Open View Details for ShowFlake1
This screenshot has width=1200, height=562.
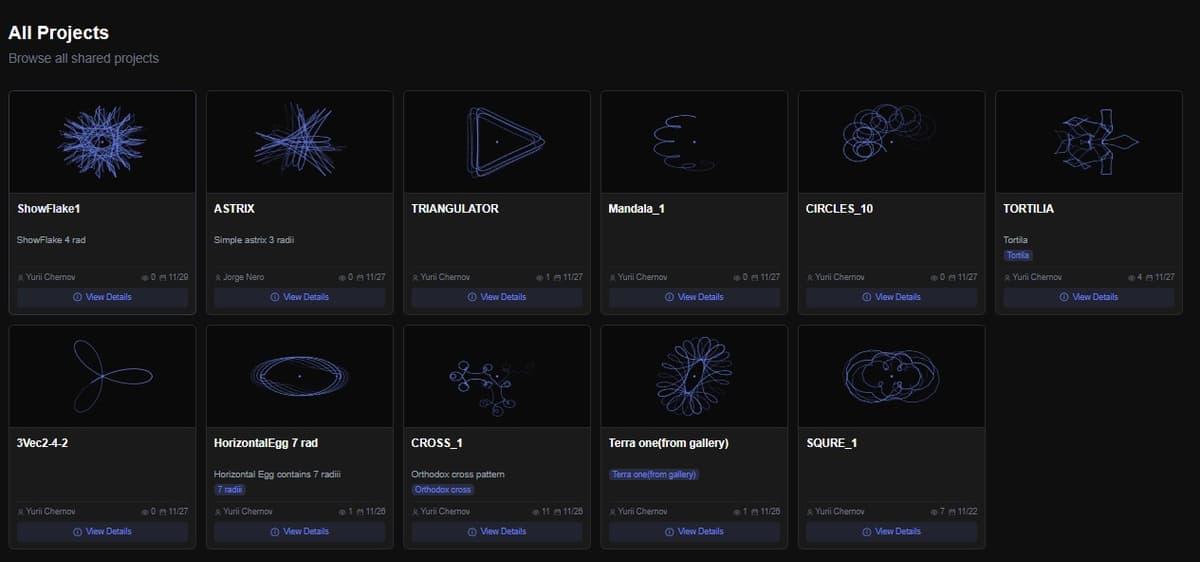(x=102, y=297)
